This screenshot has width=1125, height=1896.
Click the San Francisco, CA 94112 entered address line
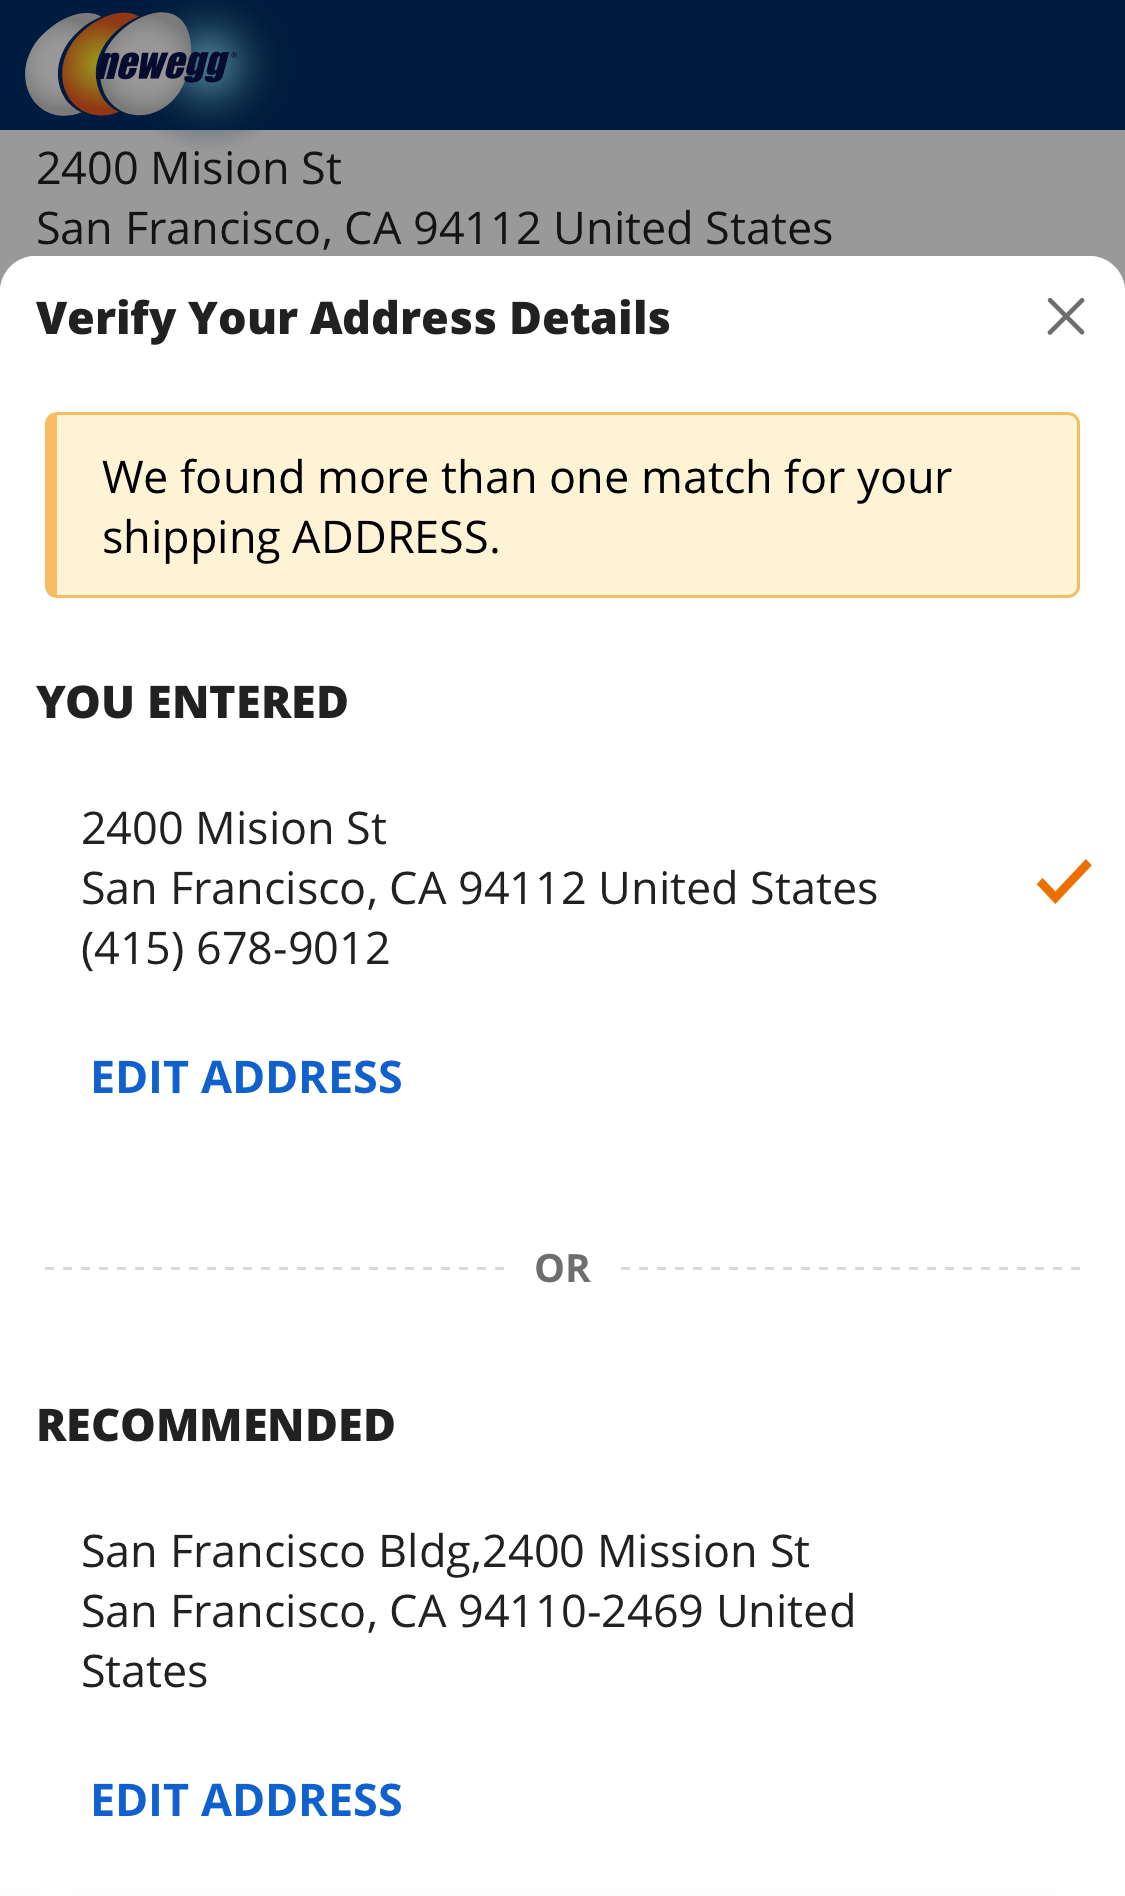[x=480, y=886]
